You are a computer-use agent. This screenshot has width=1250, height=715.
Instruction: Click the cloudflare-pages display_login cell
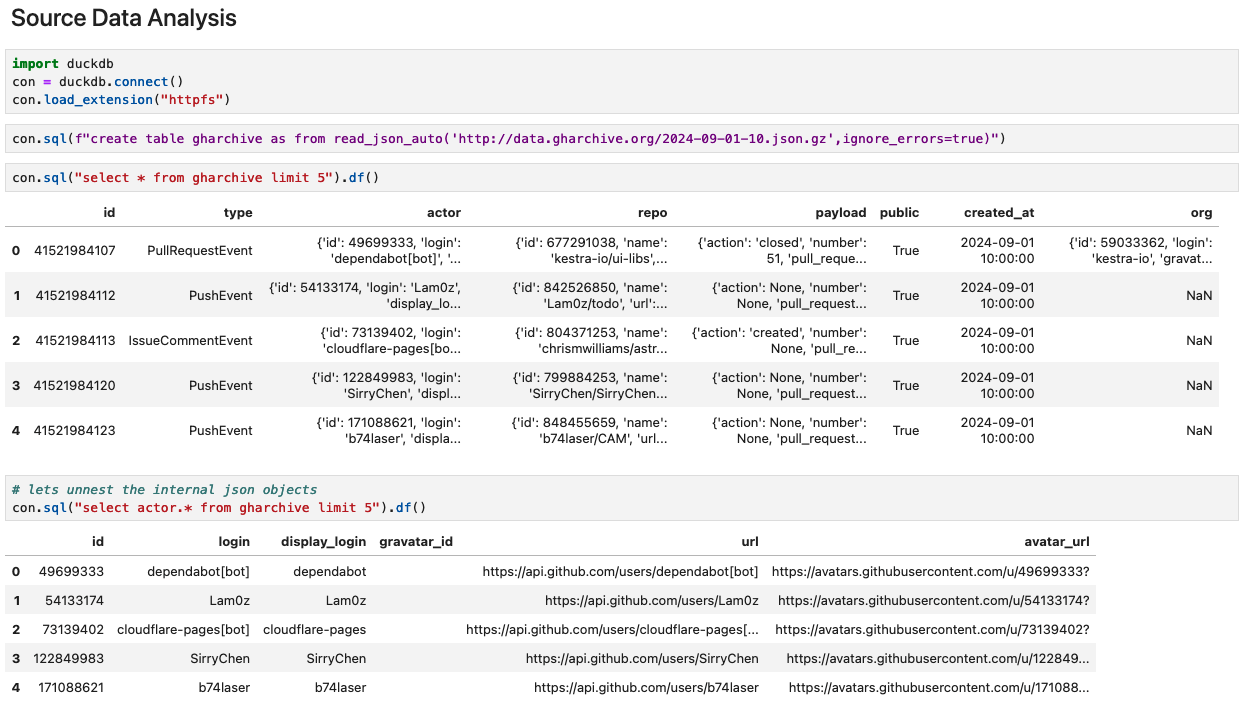[x=316, y=629]
